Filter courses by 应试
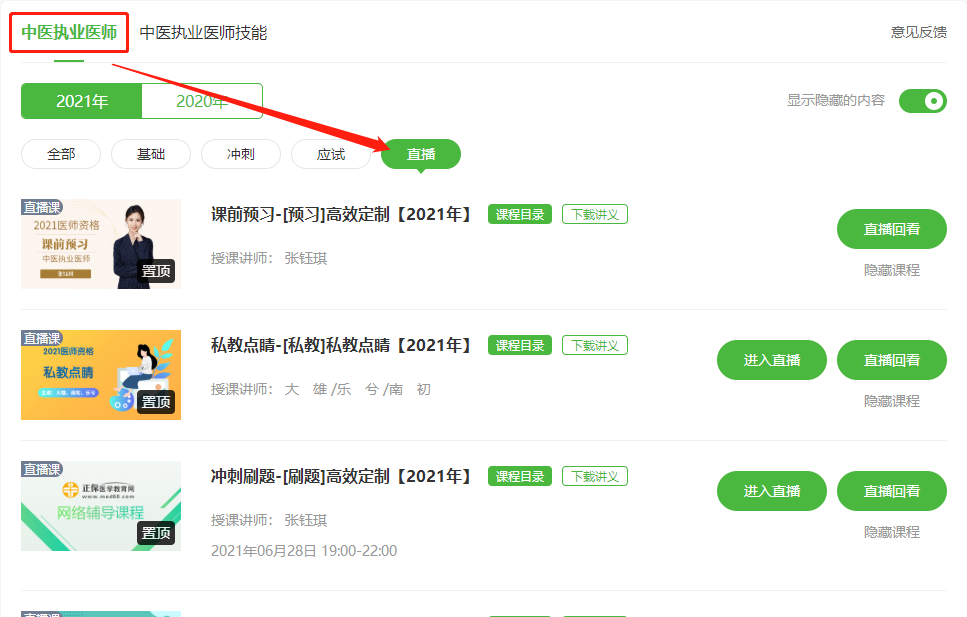Screen dimensions: 967x617 pyautogui.click(x=331, y=154)
